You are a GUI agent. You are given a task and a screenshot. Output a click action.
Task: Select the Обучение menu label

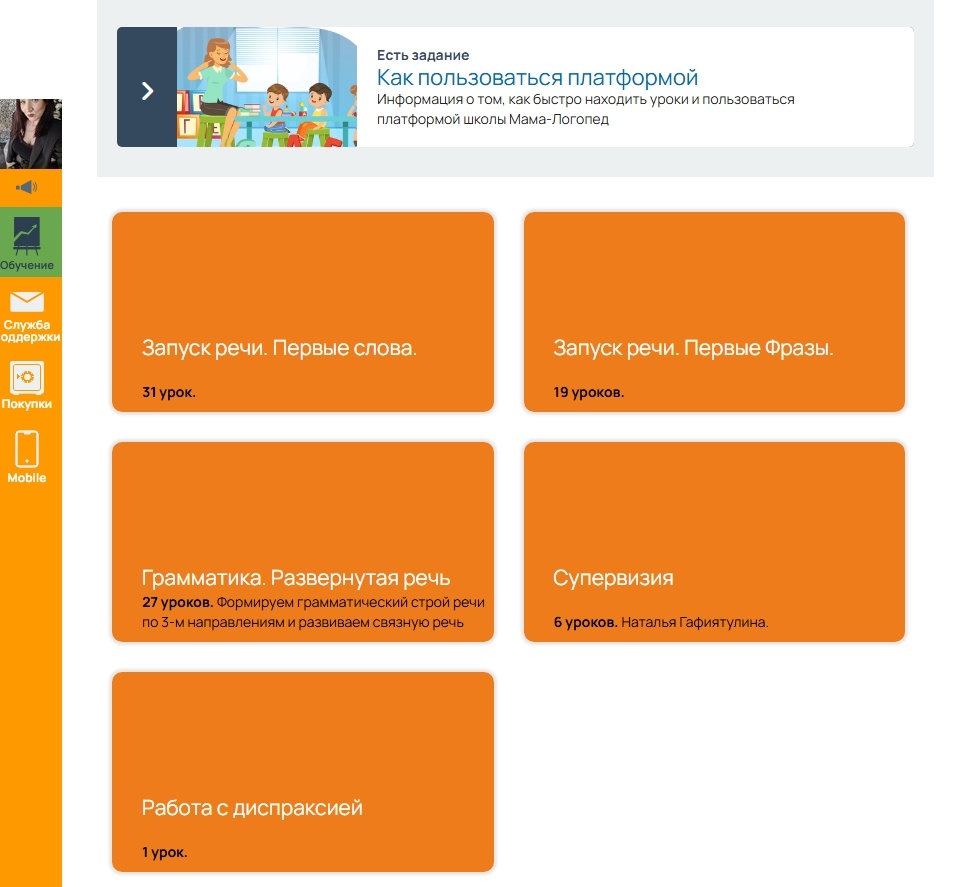point(27,265)
